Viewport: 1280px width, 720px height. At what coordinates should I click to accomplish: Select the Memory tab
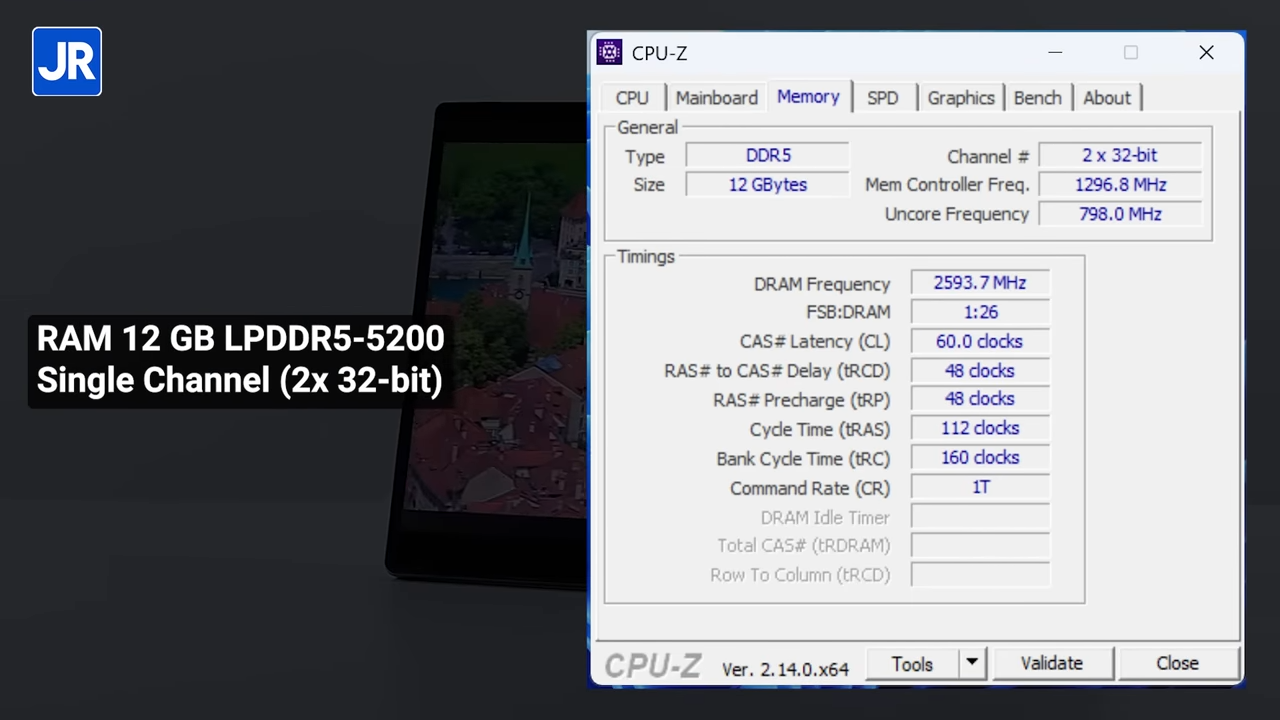[x=808, y=97]
